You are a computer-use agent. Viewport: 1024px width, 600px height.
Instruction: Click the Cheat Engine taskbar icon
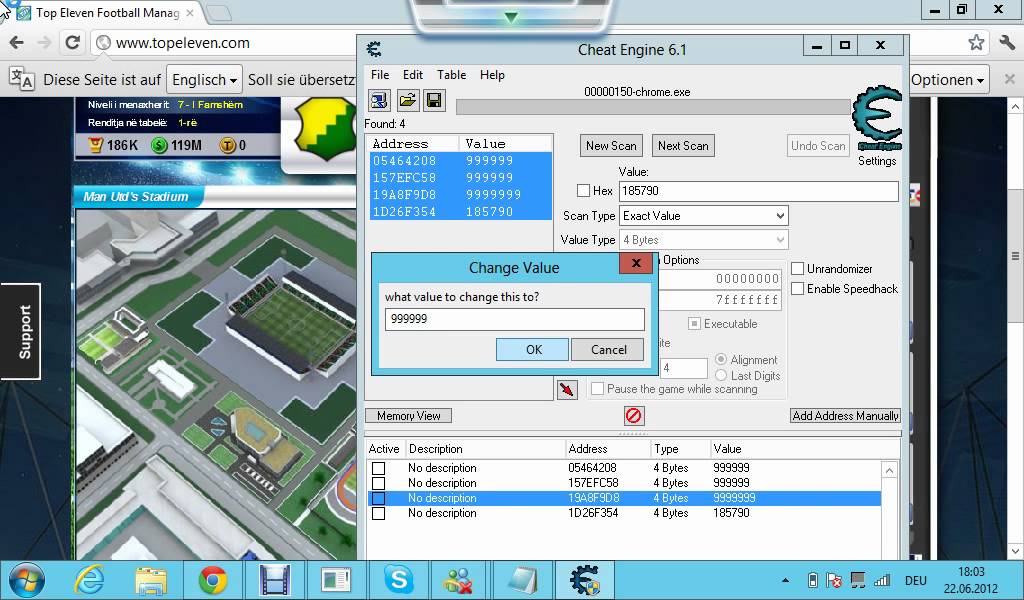(584, 579)
